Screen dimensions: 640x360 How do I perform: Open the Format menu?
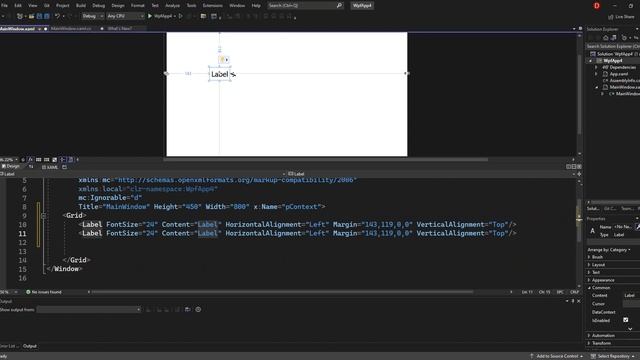pyautogui.click(x=138, y=5)
